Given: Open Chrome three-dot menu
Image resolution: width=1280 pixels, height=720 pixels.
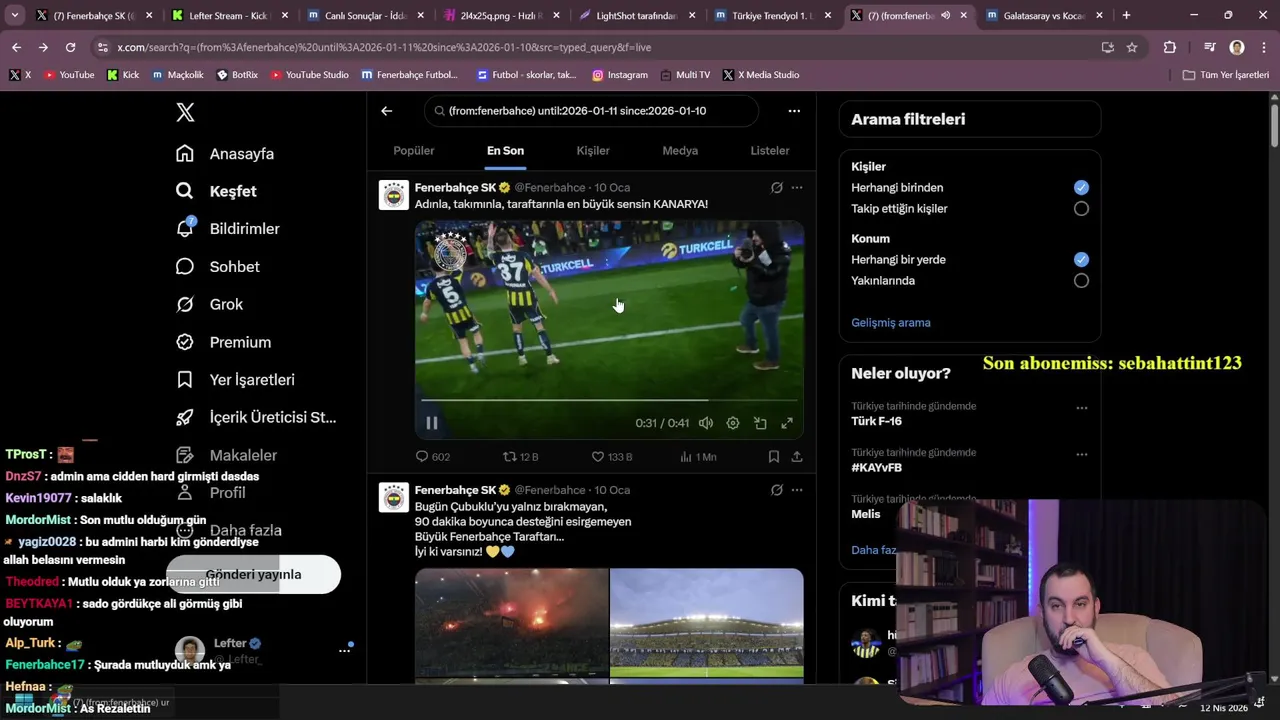Looking at the screenshot, I should pyautogui.click(x=1263, y=47).
